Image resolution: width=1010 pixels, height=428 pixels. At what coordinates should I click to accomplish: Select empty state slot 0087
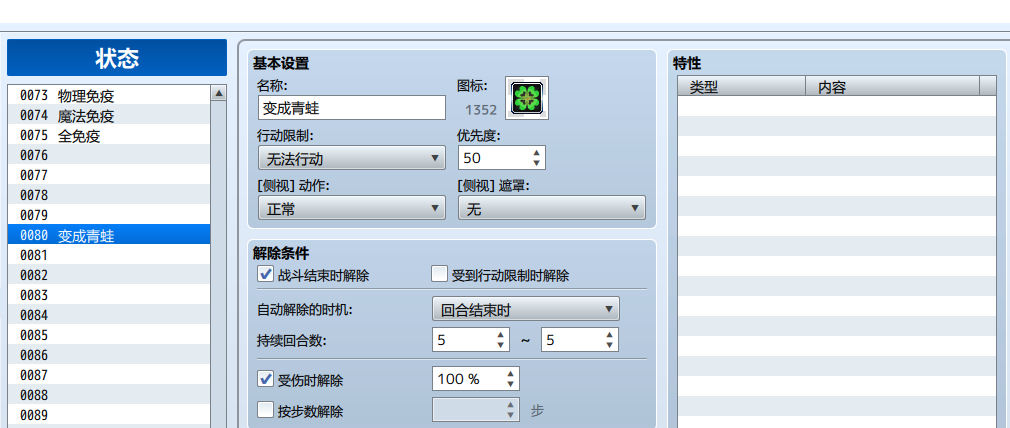point(109,374)
